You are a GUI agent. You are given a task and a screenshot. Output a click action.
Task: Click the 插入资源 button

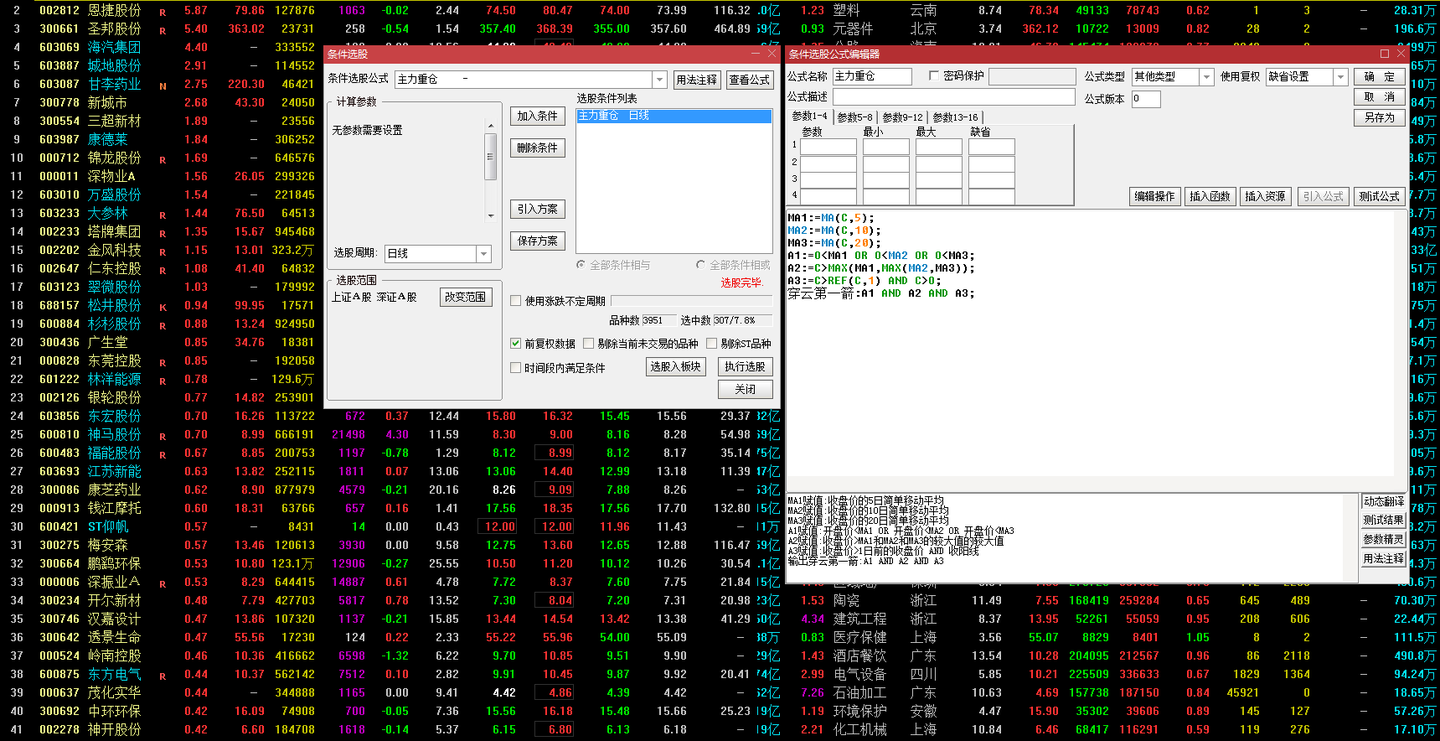coord(1267,197)
